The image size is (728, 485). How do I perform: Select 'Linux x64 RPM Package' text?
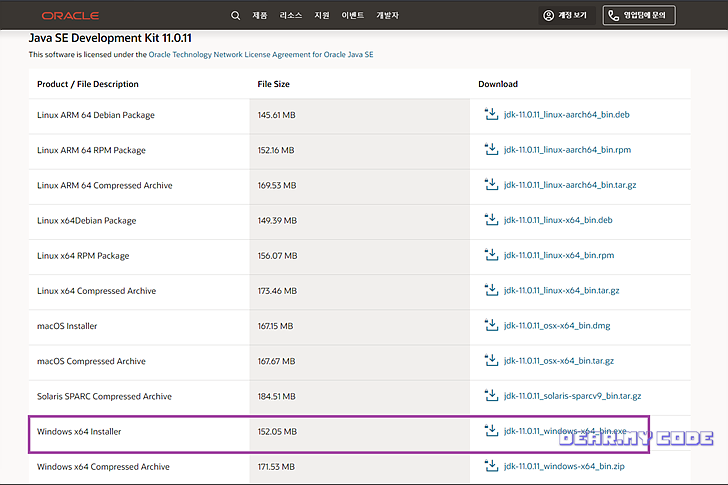pyautogui.click(x=83, y=256)
